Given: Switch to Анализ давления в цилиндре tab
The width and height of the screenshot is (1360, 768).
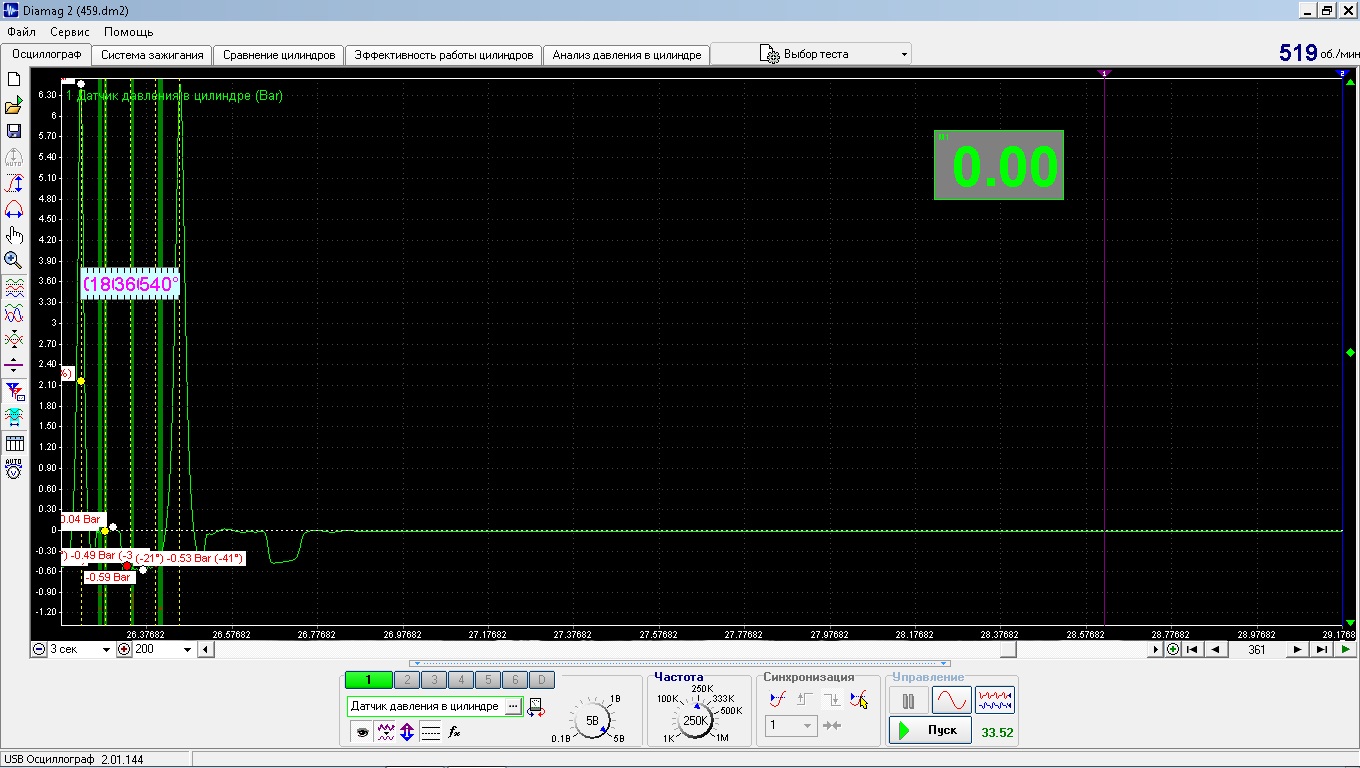Looking at the screenshot, I should click(x=627, y=55).
